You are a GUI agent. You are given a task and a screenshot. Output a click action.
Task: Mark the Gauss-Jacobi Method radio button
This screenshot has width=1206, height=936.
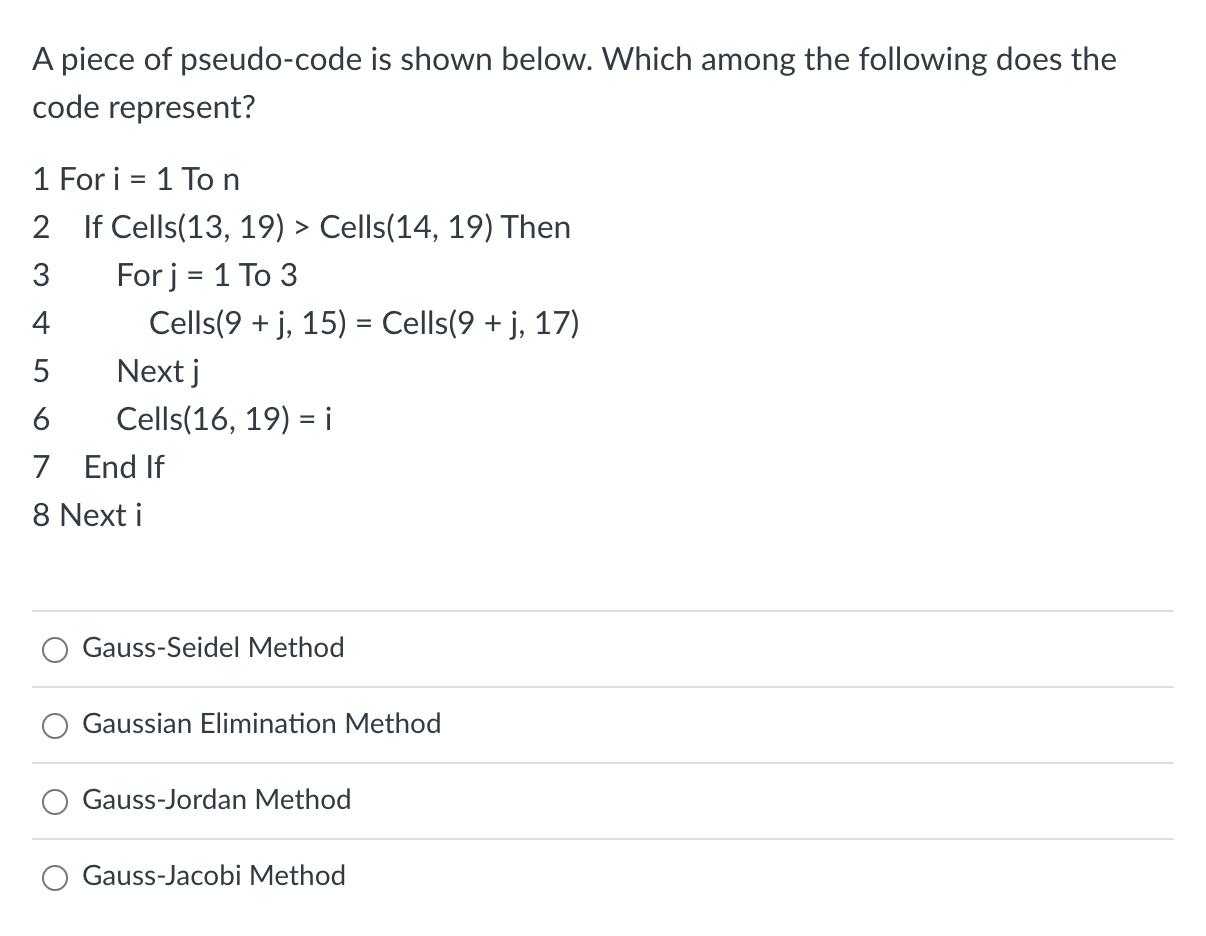(x=55, y=877)
